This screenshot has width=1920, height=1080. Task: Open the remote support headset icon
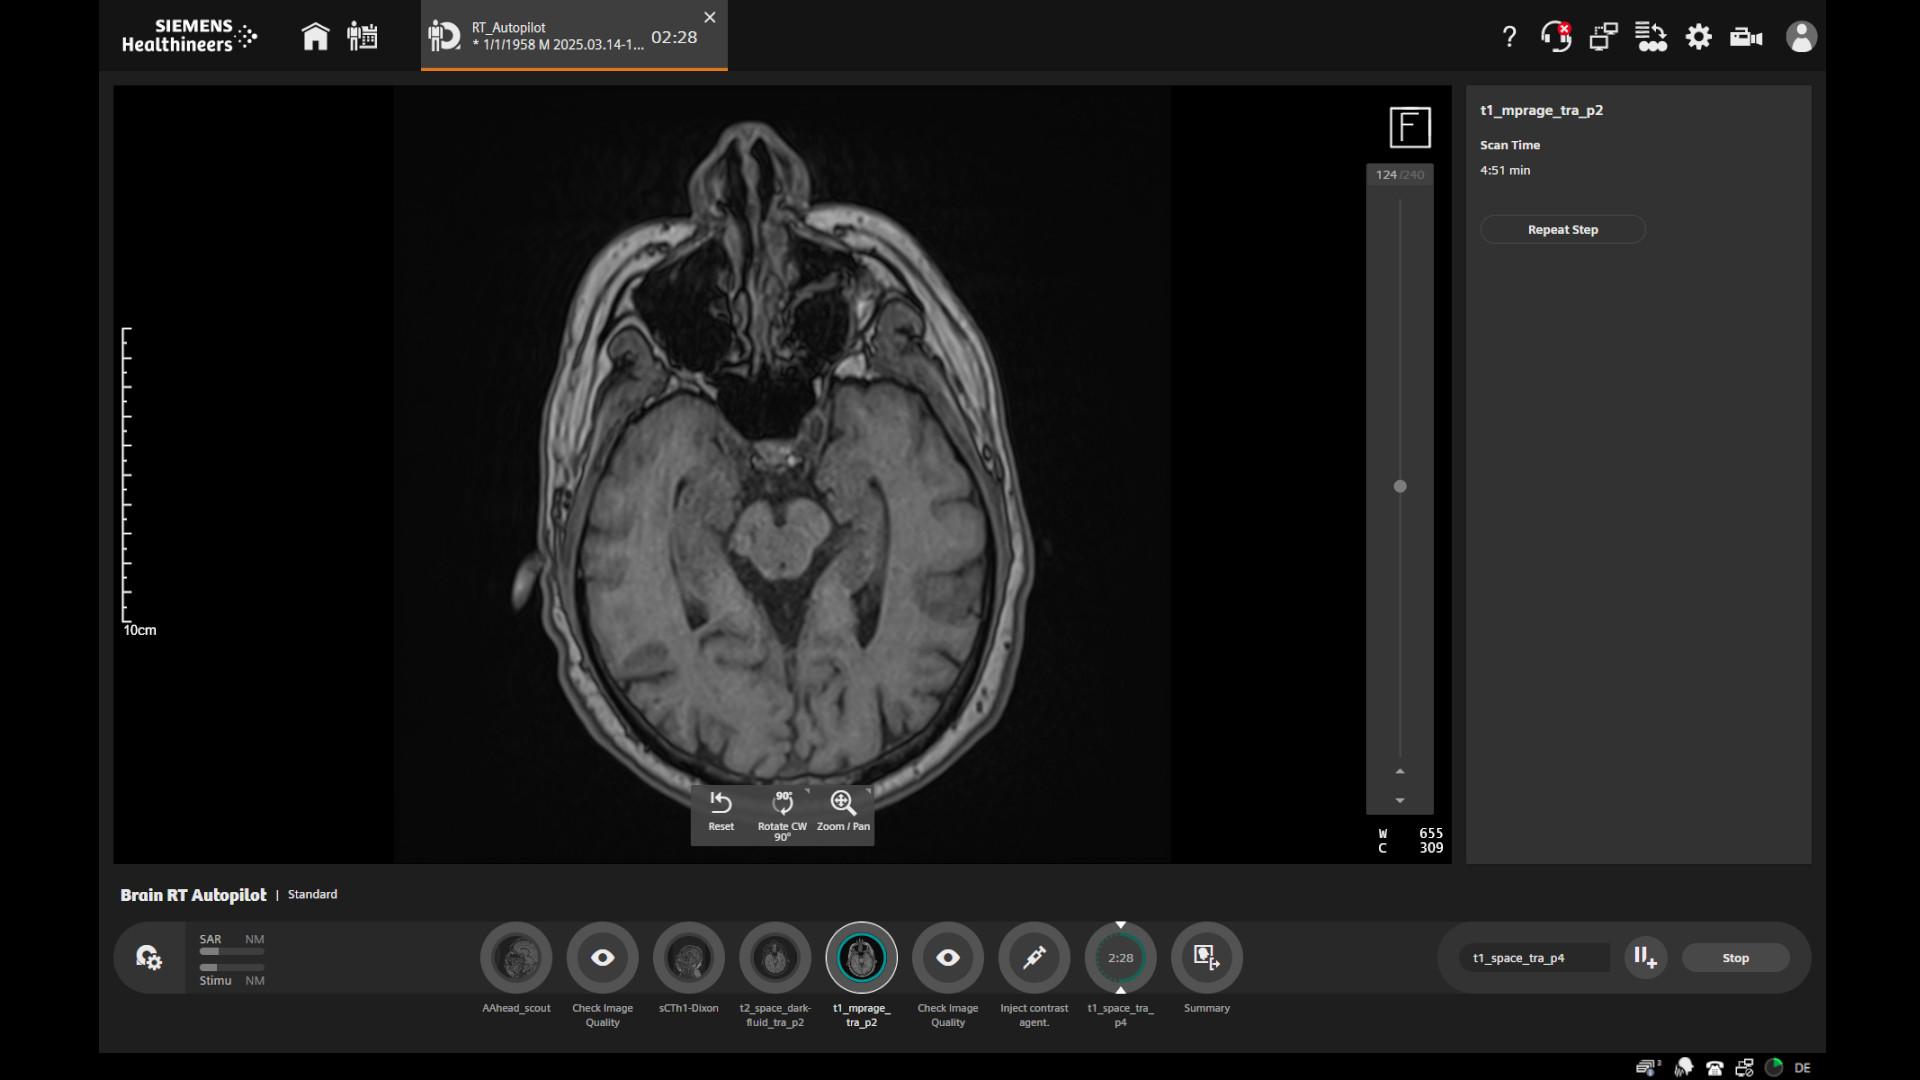point(1555,37)
